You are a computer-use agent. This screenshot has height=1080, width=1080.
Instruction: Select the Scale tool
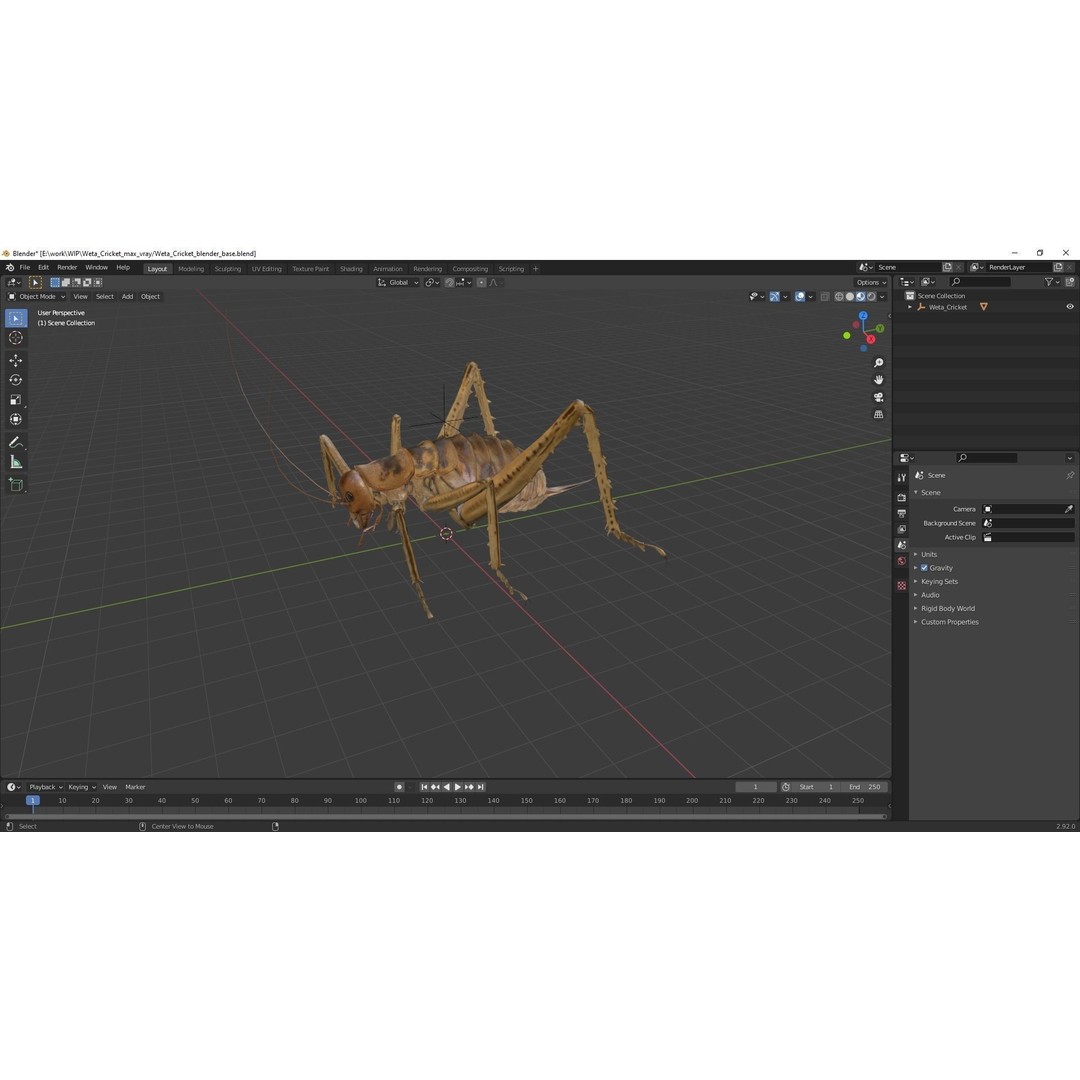[16, 399]
